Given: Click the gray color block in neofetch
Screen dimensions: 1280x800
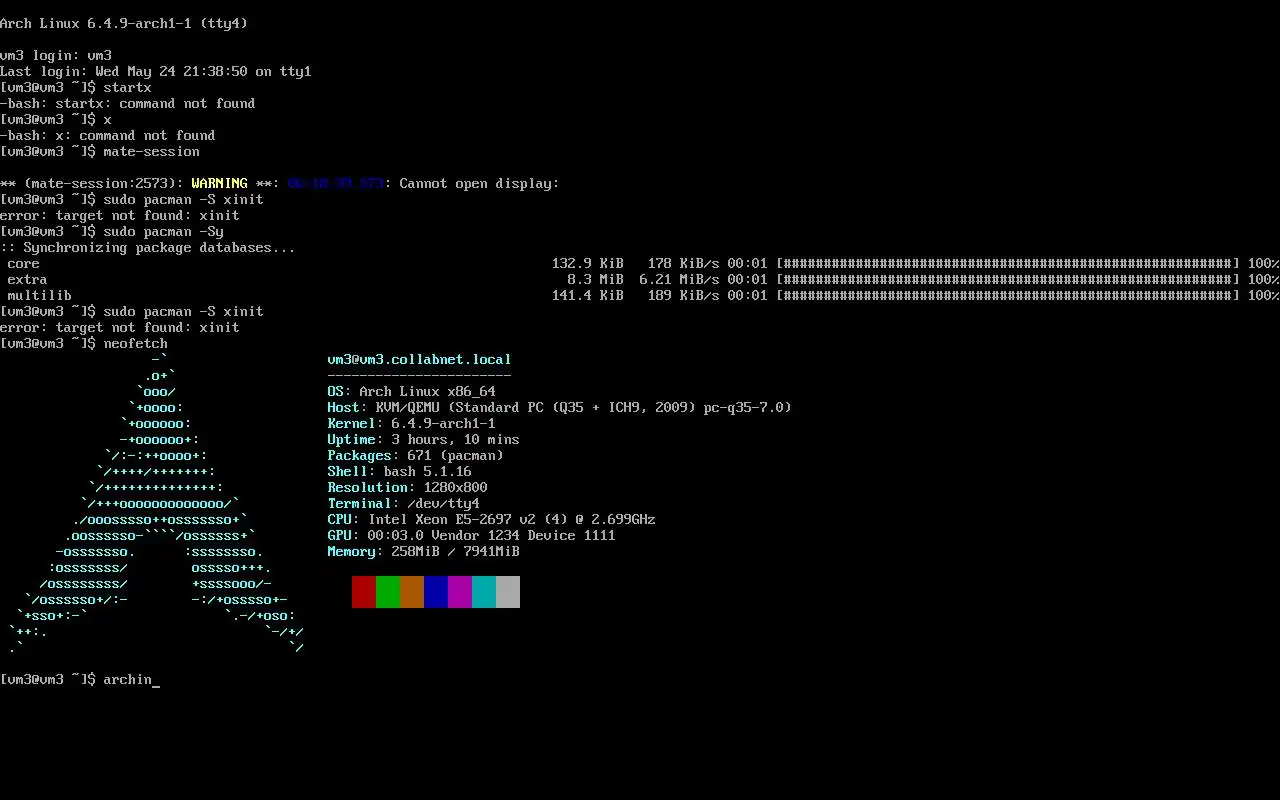Looking at the screenshot, I should pos(508,591).
